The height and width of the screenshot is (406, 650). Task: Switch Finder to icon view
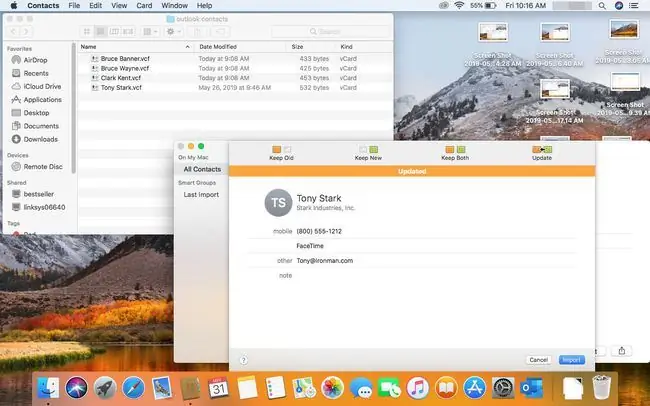tap(87, 32)
